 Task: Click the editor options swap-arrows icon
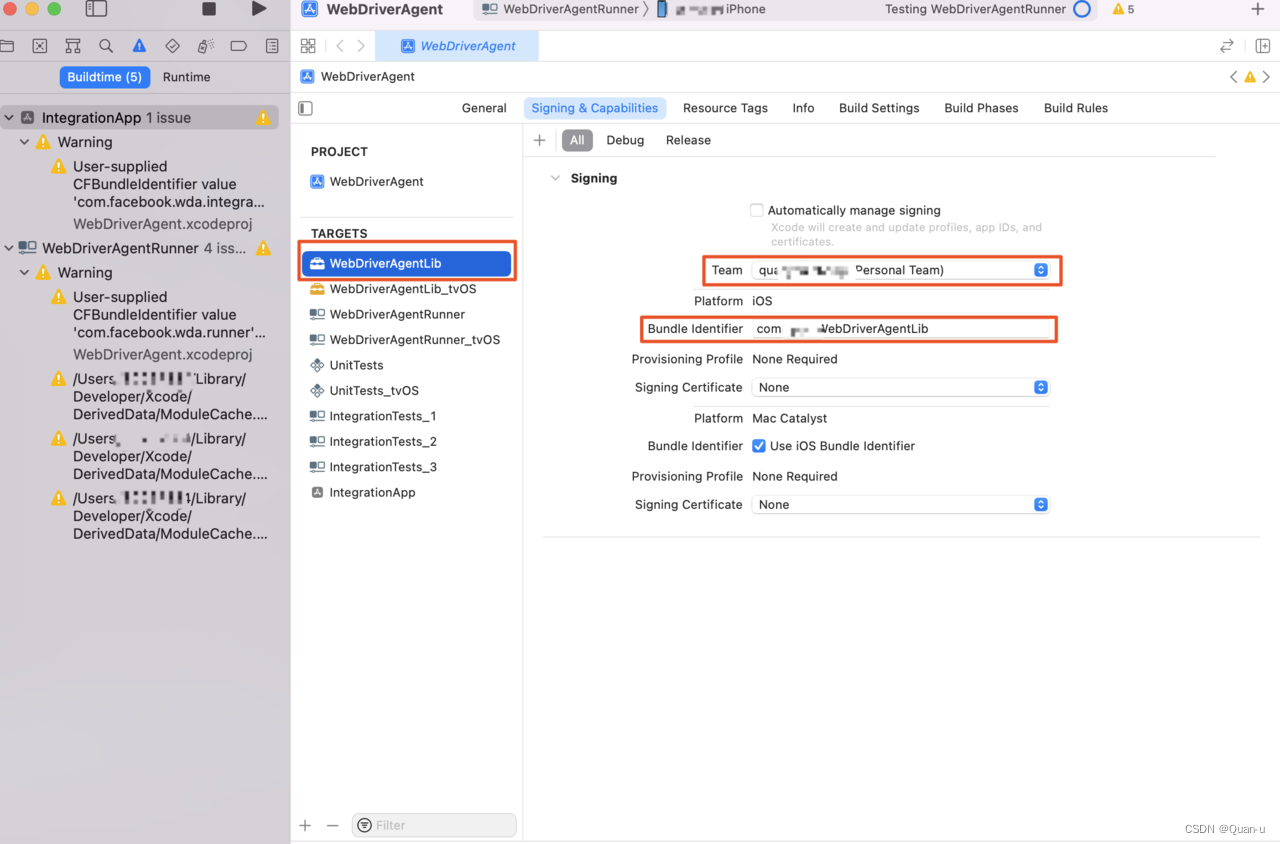tap(1227, 46)
